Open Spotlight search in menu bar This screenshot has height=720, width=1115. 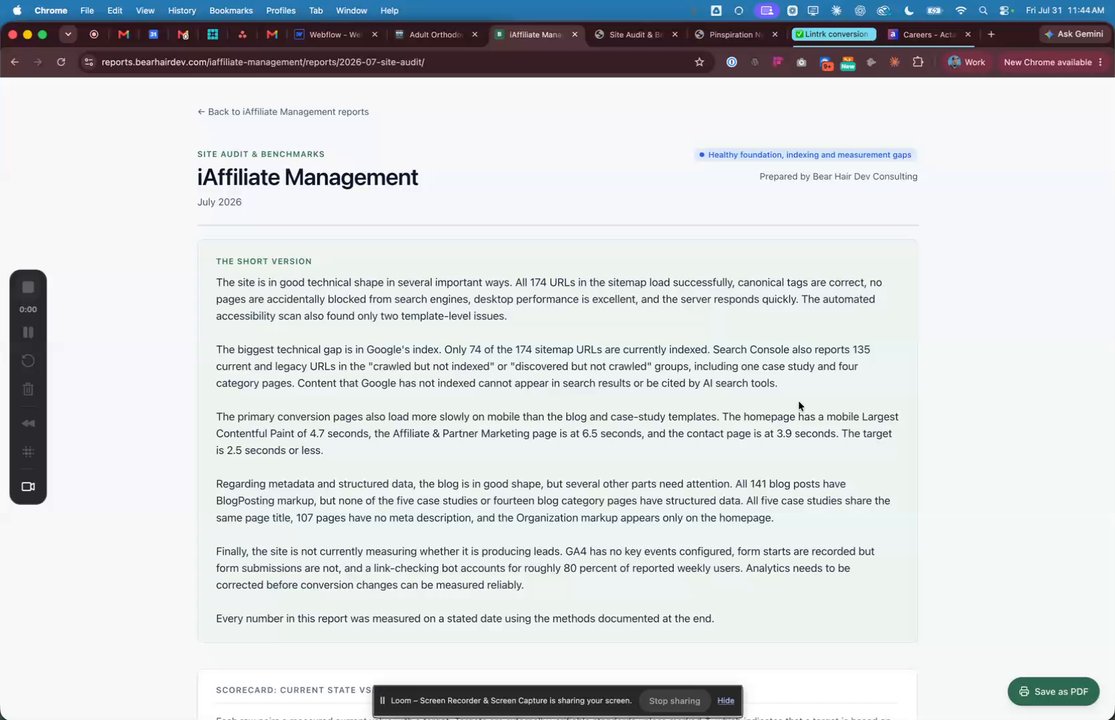pyautogui.click(x=983, y=11)
